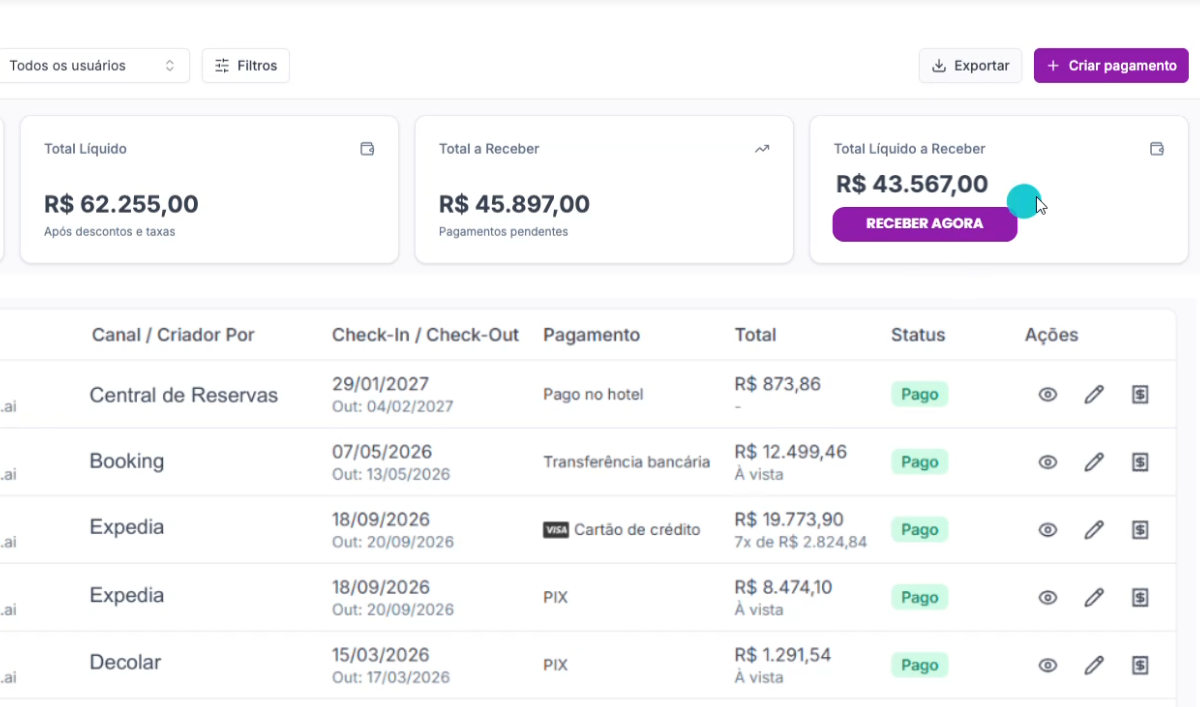1200x707 pixels.
Task: Click the wallet icon on Total Líquido card
Action: tap(367, 149)
